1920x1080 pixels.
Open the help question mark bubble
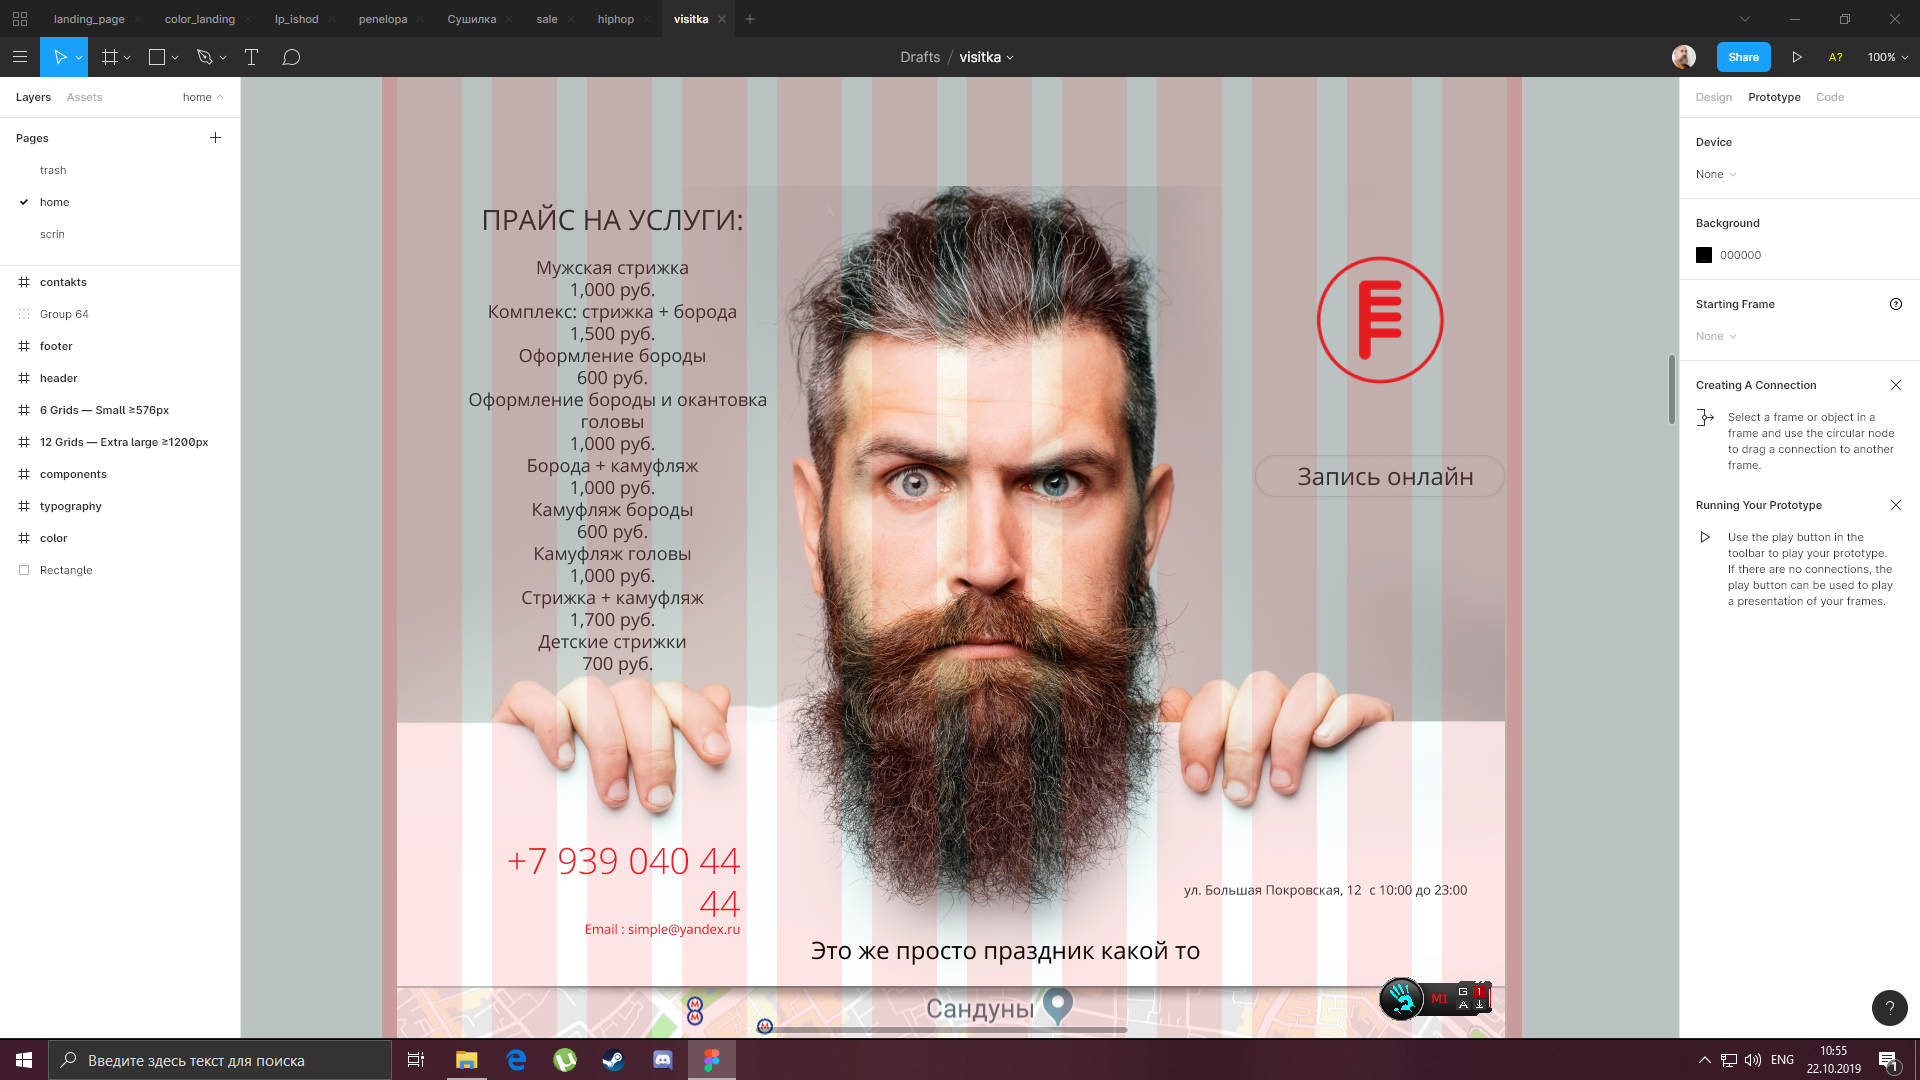tap(1889, 1008)
